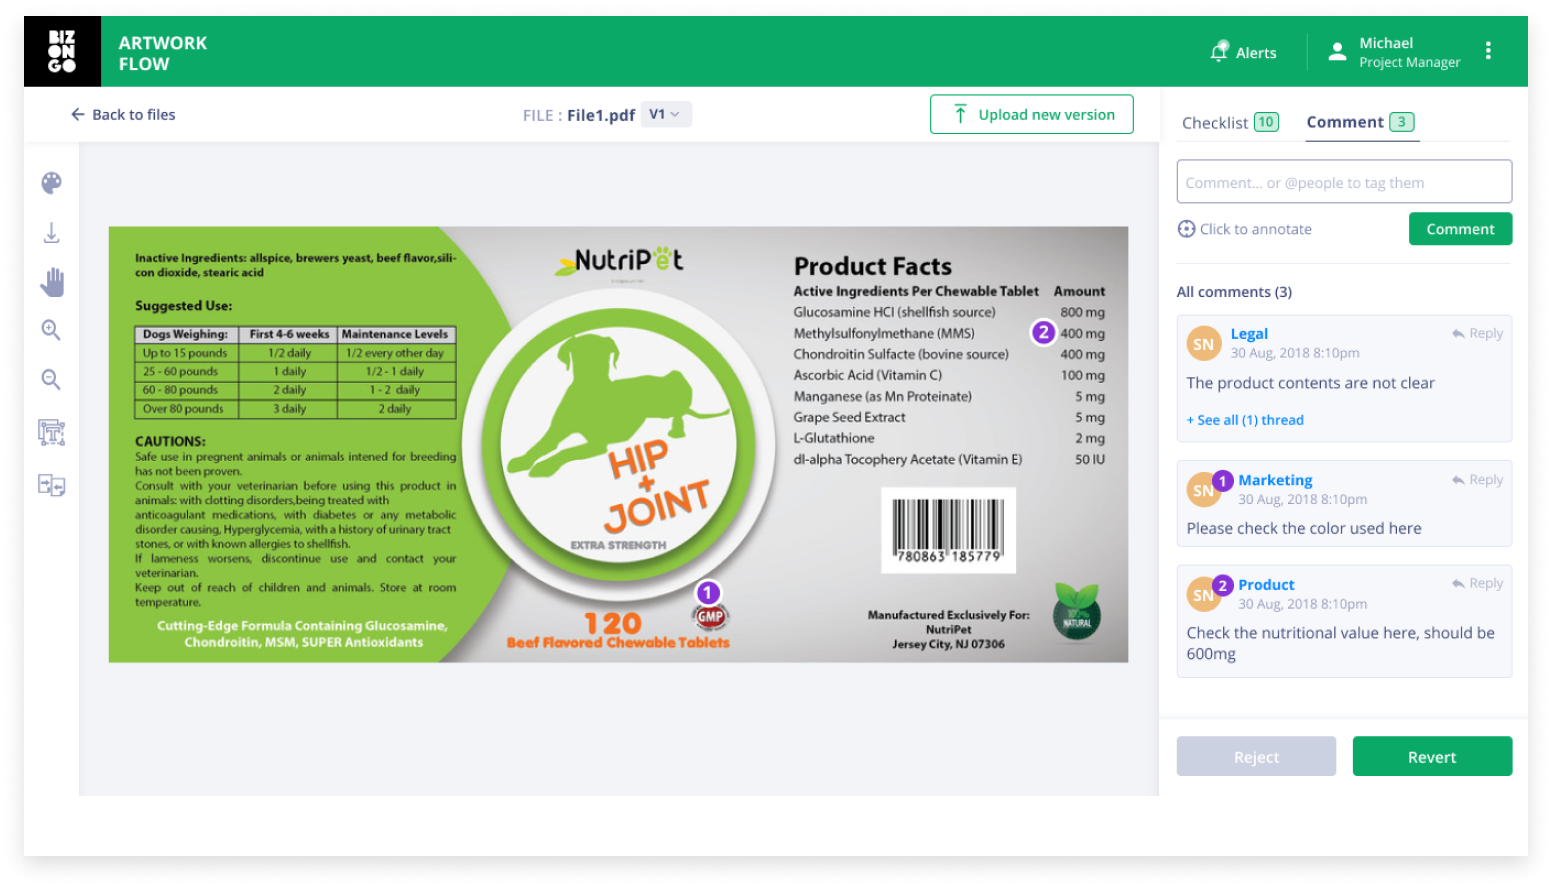Click the comment text input field
The image size is (1552, 888).
[x=1344, y=182]
